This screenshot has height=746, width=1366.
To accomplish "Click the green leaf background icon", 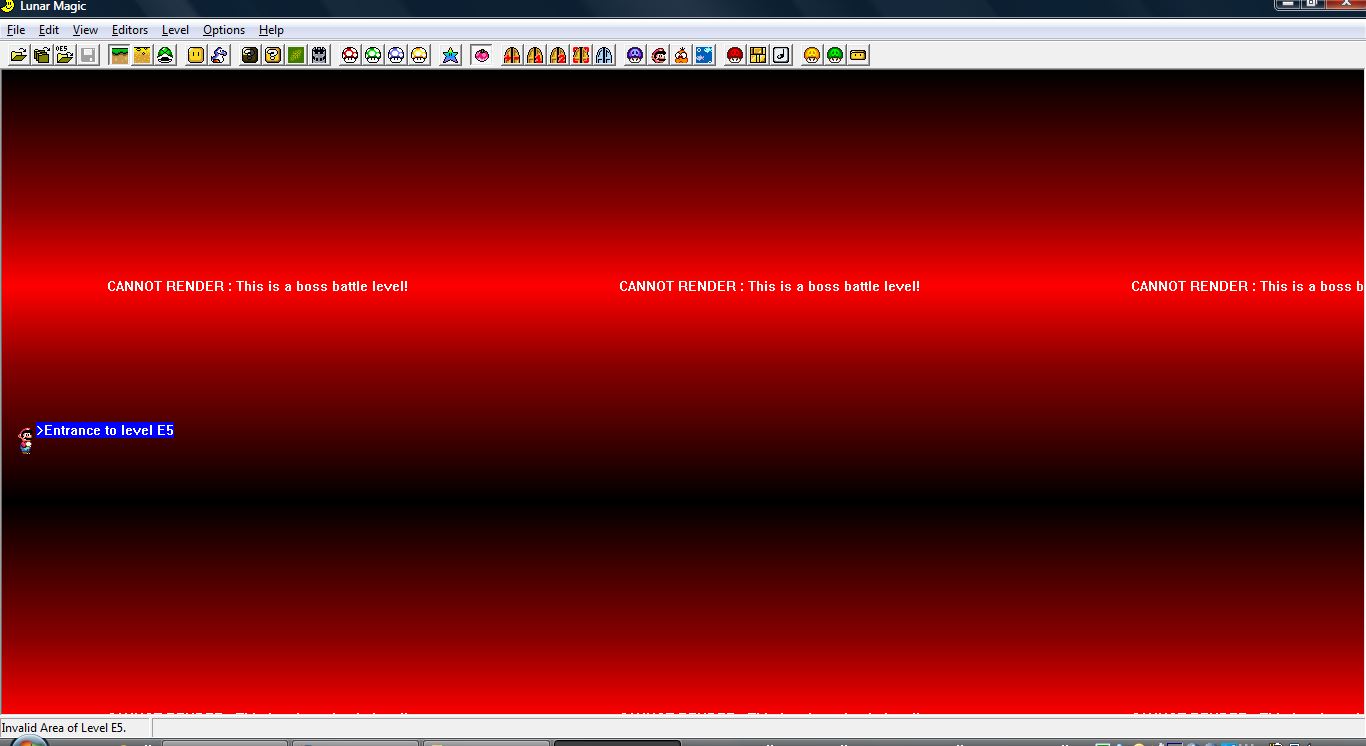I will 296,55.
